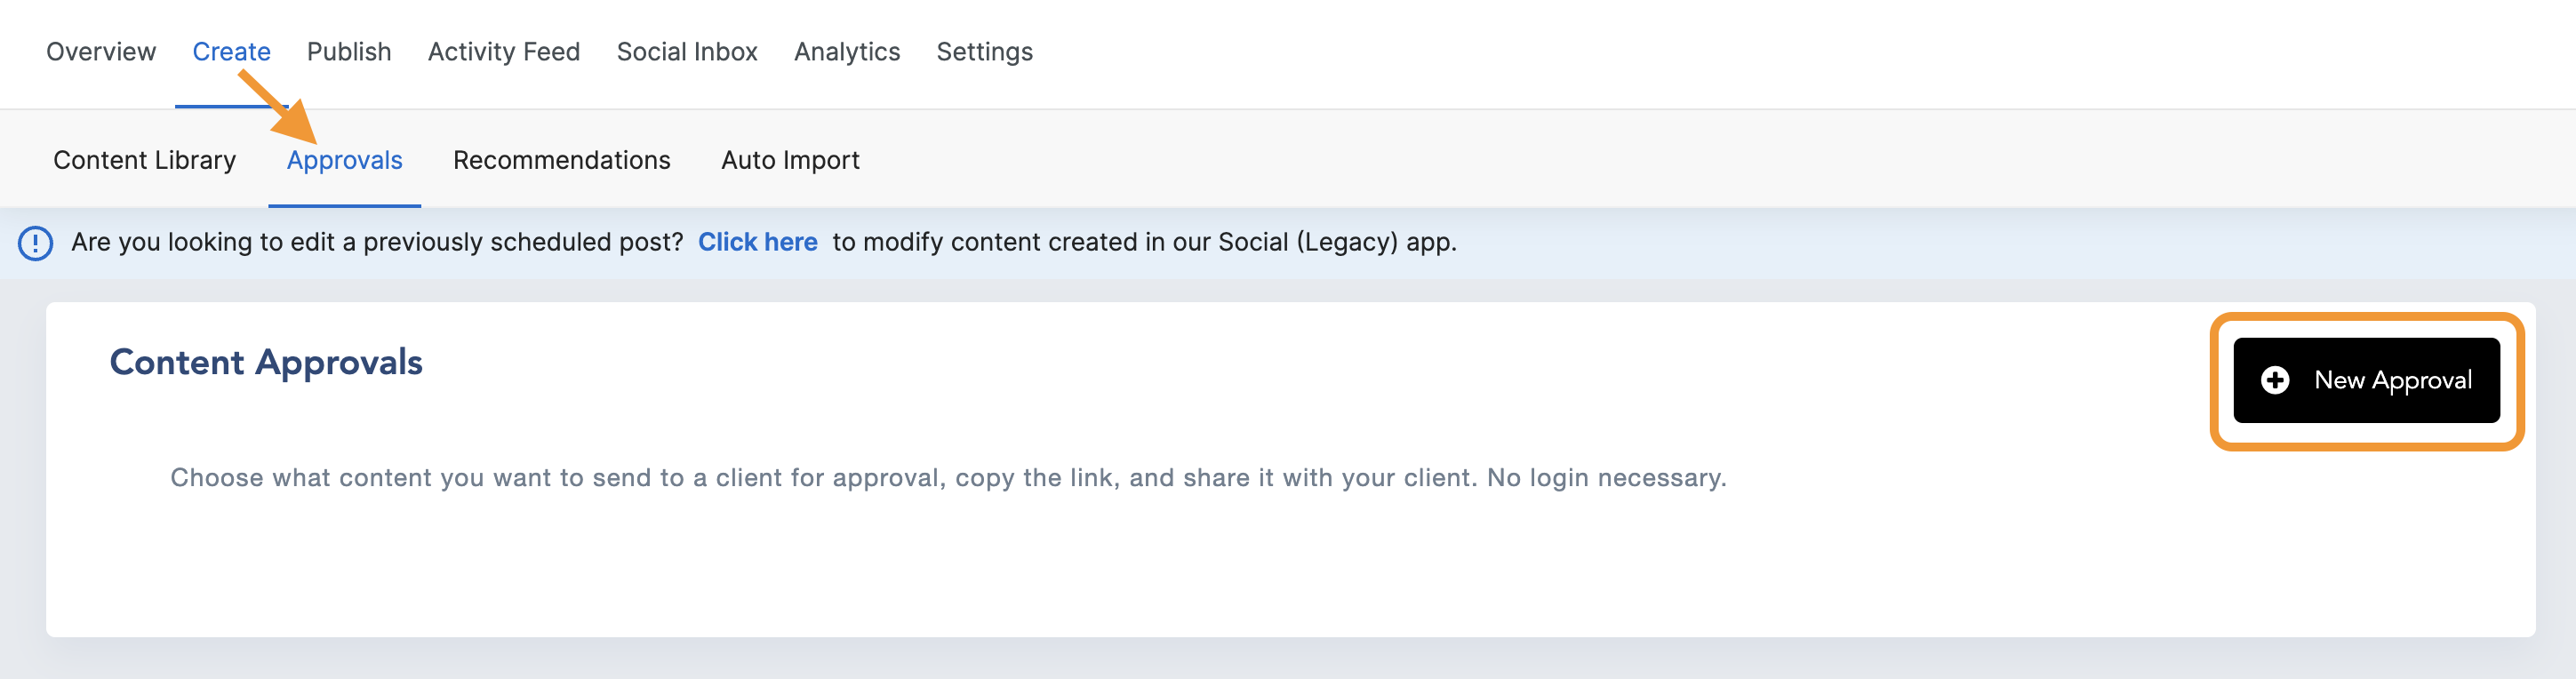
Task: Open the Activity Feed
Action: [x=503, y=52]
